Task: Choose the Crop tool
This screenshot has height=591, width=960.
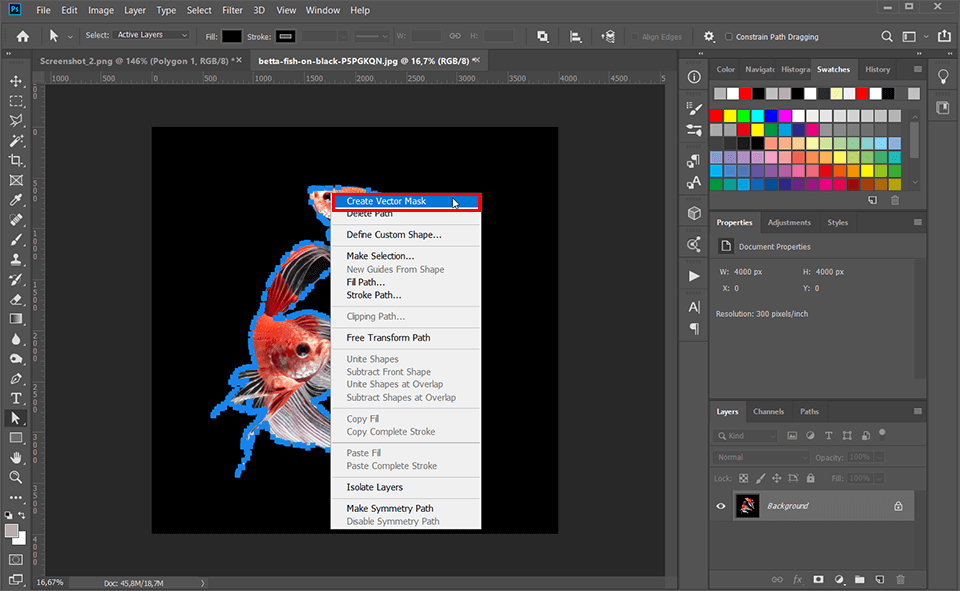Action: click(x=17, y=160)
